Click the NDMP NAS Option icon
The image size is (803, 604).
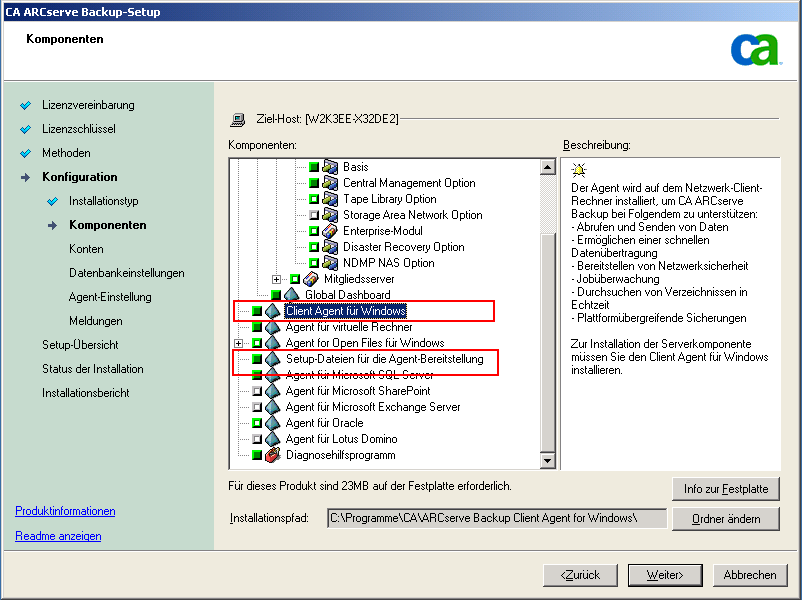(x=330, y=263)
